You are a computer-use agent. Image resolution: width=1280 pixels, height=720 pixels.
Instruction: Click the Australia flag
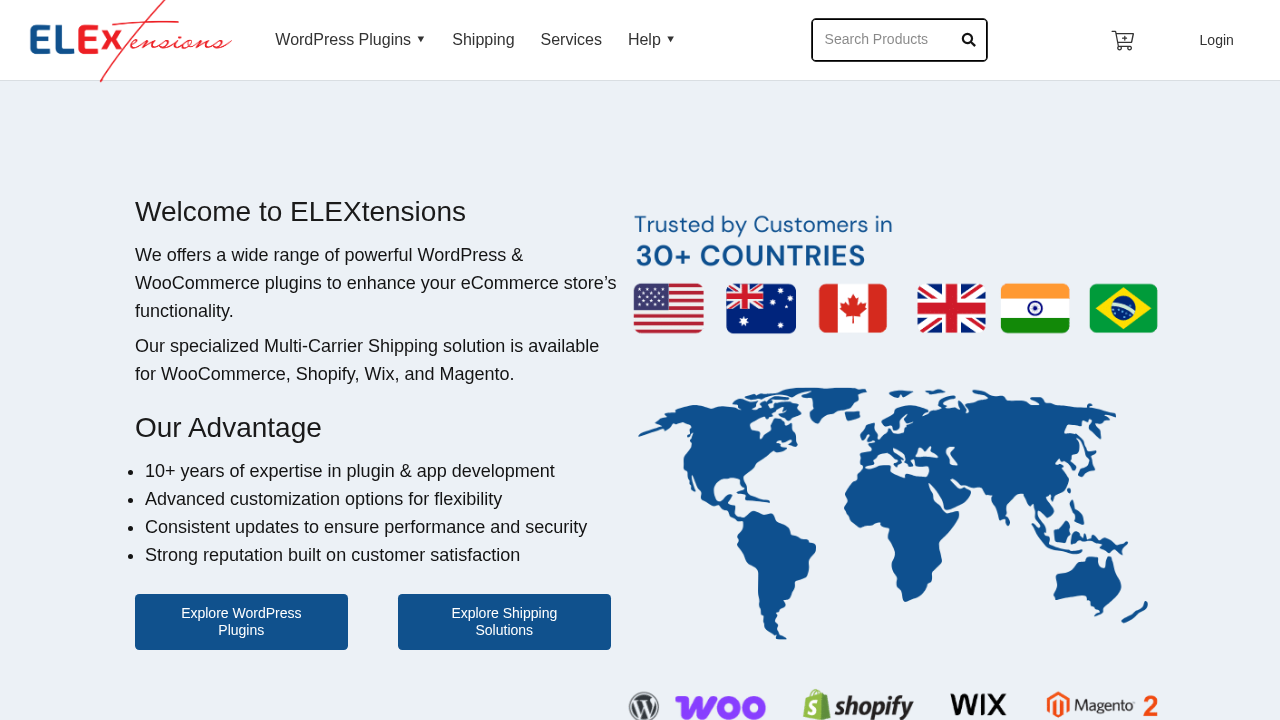point(761,308)
